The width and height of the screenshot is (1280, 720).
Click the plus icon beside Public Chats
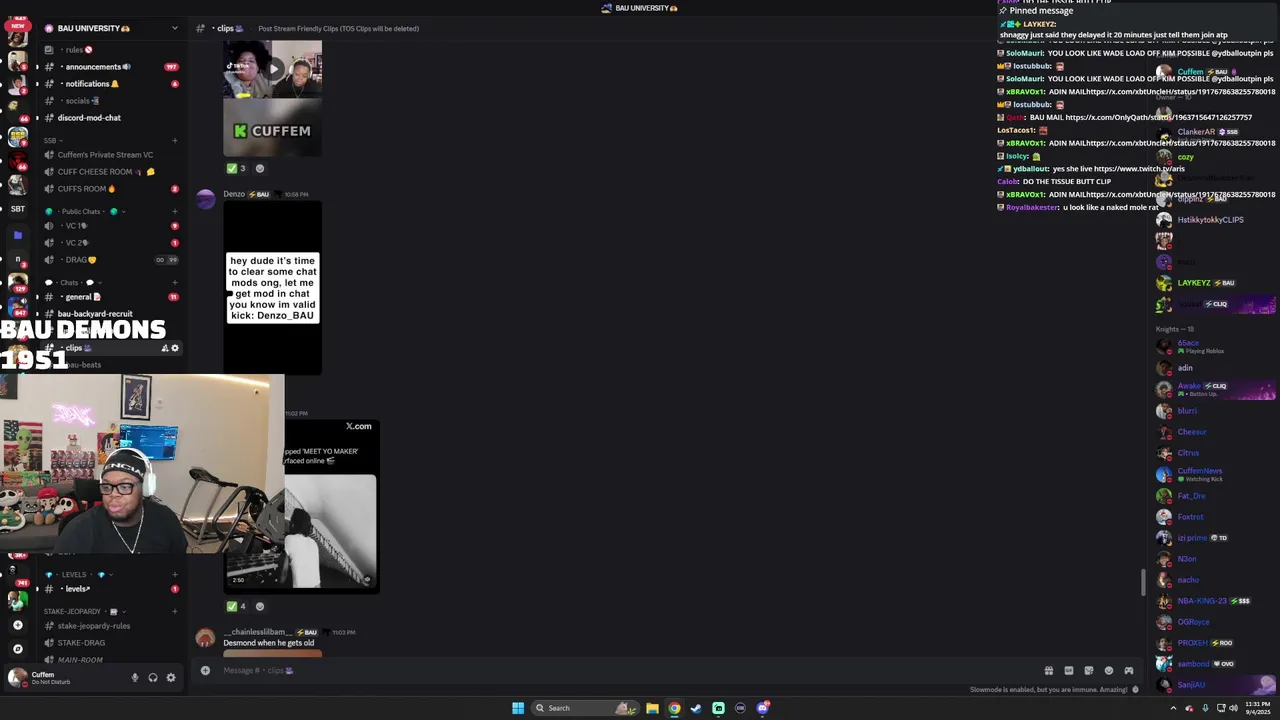coord(174,212)
